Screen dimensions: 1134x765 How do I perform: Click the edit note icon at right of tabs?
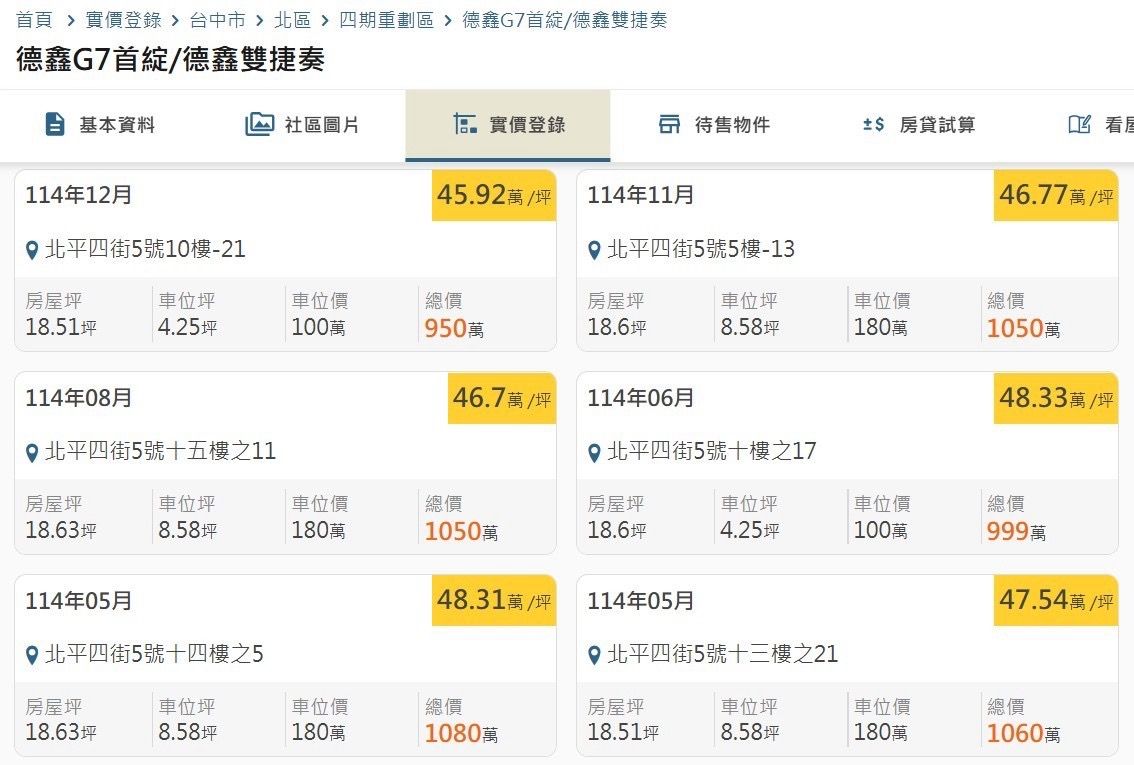1079,125
